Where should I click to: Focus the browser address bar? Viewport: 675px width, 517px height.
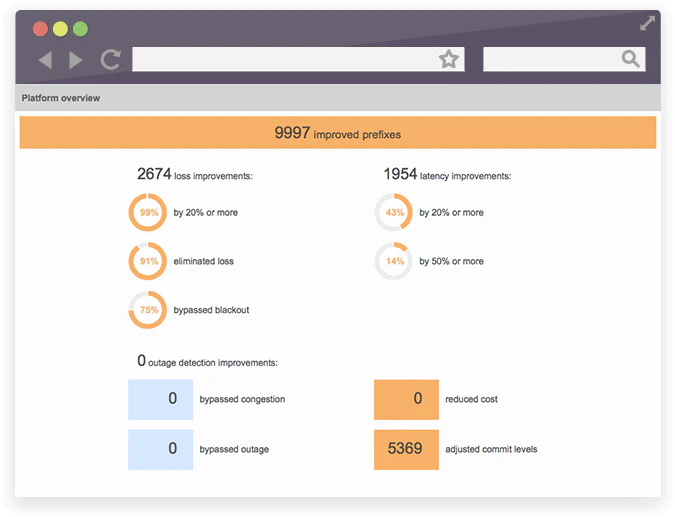coord(298,59)
